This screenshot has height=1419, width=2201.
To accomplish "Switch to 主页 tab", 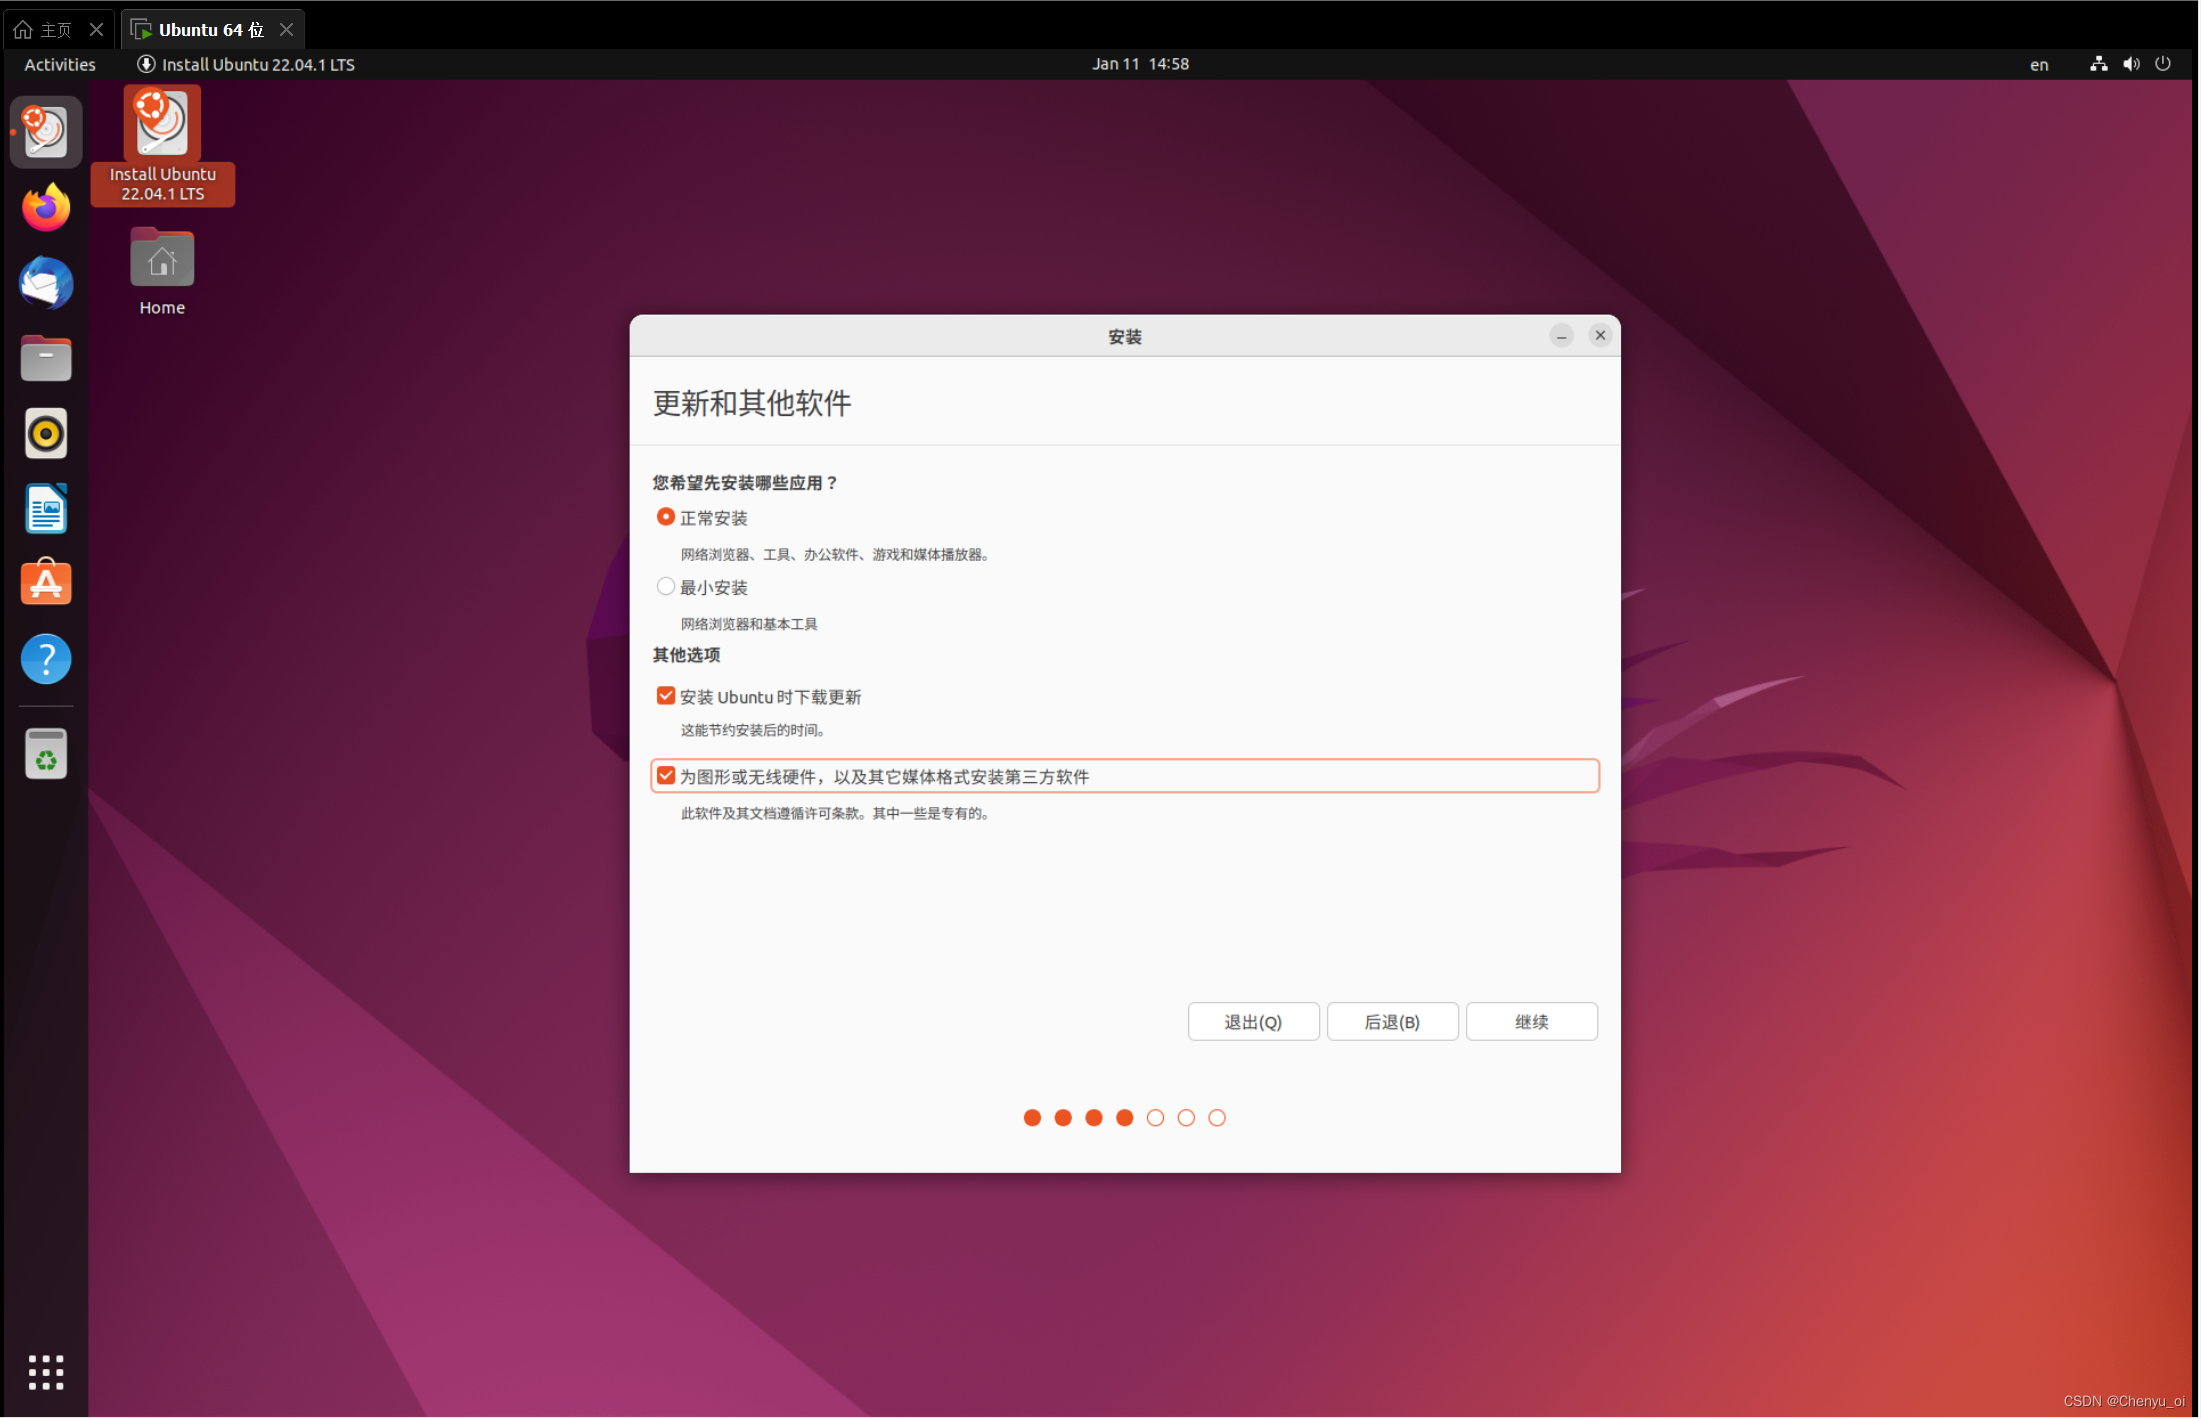I will point(55,30).
